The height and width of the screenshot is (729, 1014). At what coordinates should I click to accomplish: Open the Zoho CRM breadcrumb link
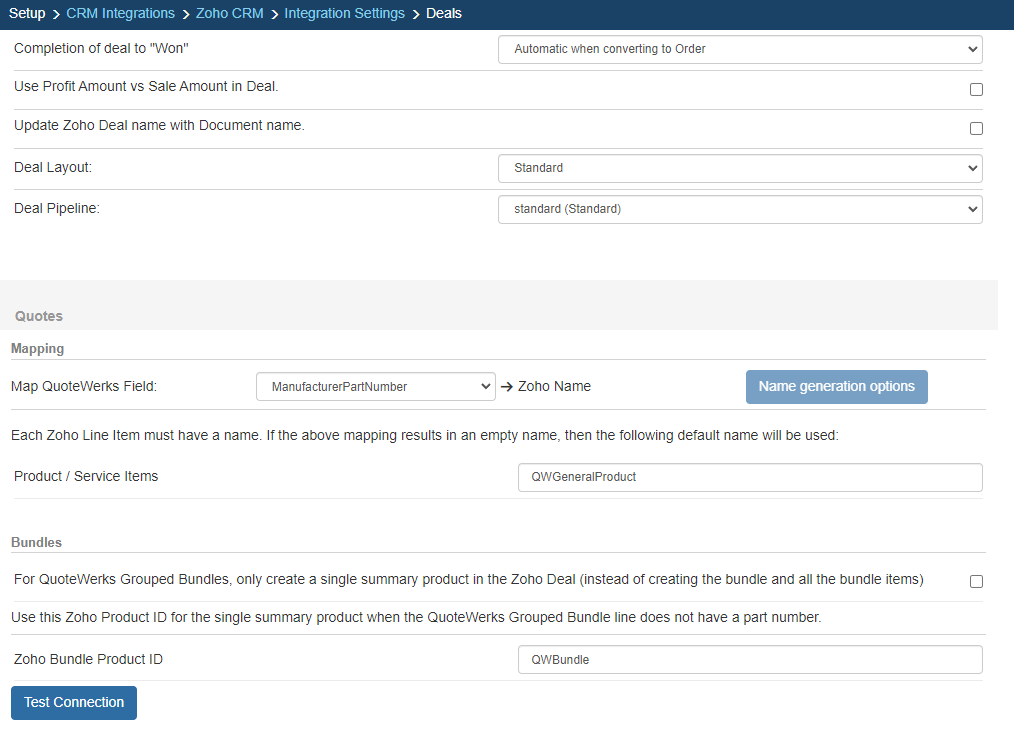229,14
